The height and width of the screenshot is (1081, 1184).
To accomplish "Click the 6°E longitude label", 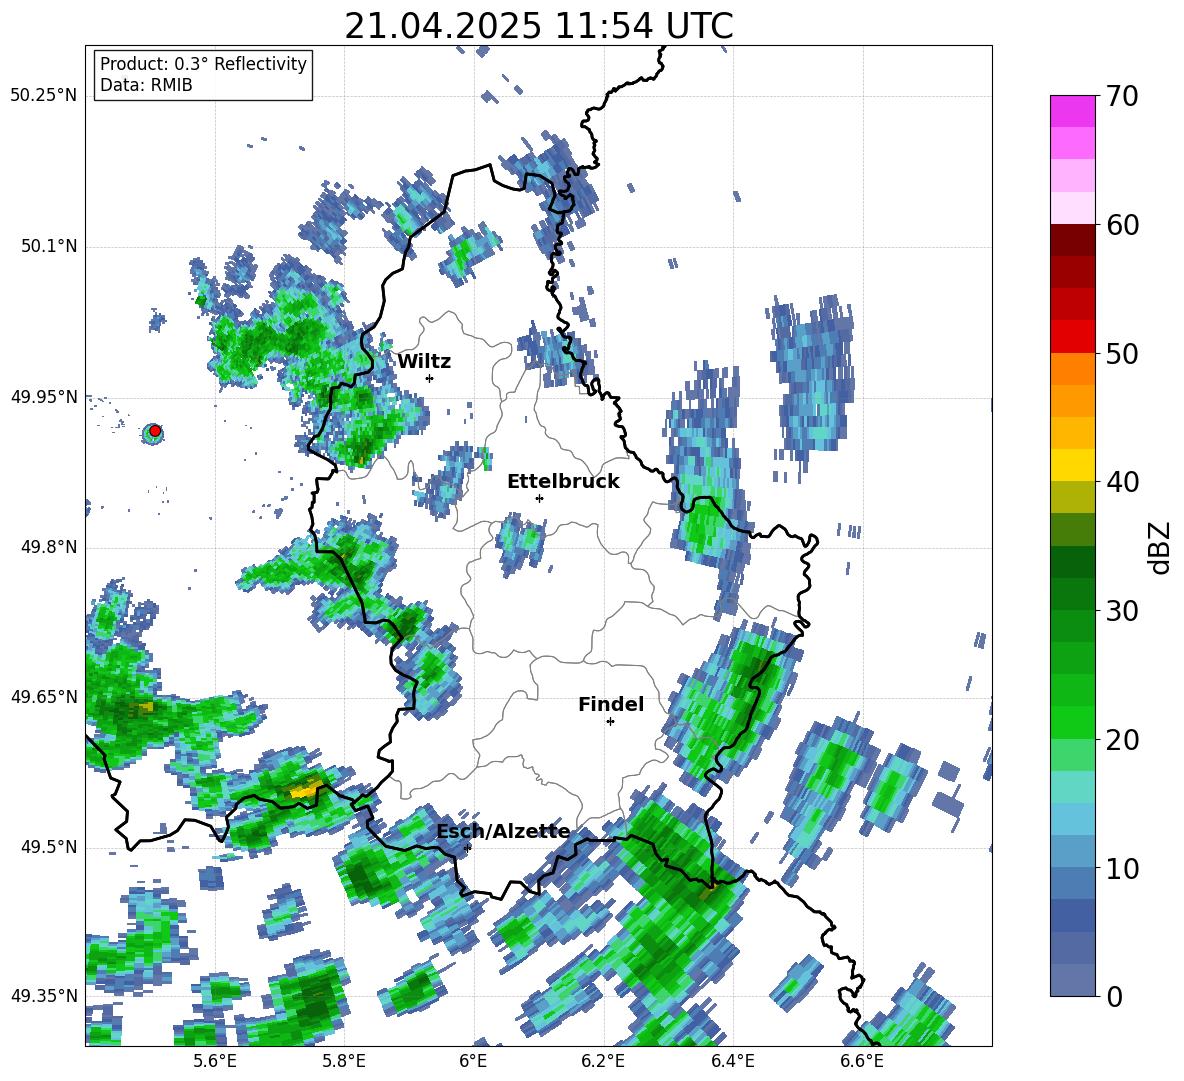I will (473, 1062).
